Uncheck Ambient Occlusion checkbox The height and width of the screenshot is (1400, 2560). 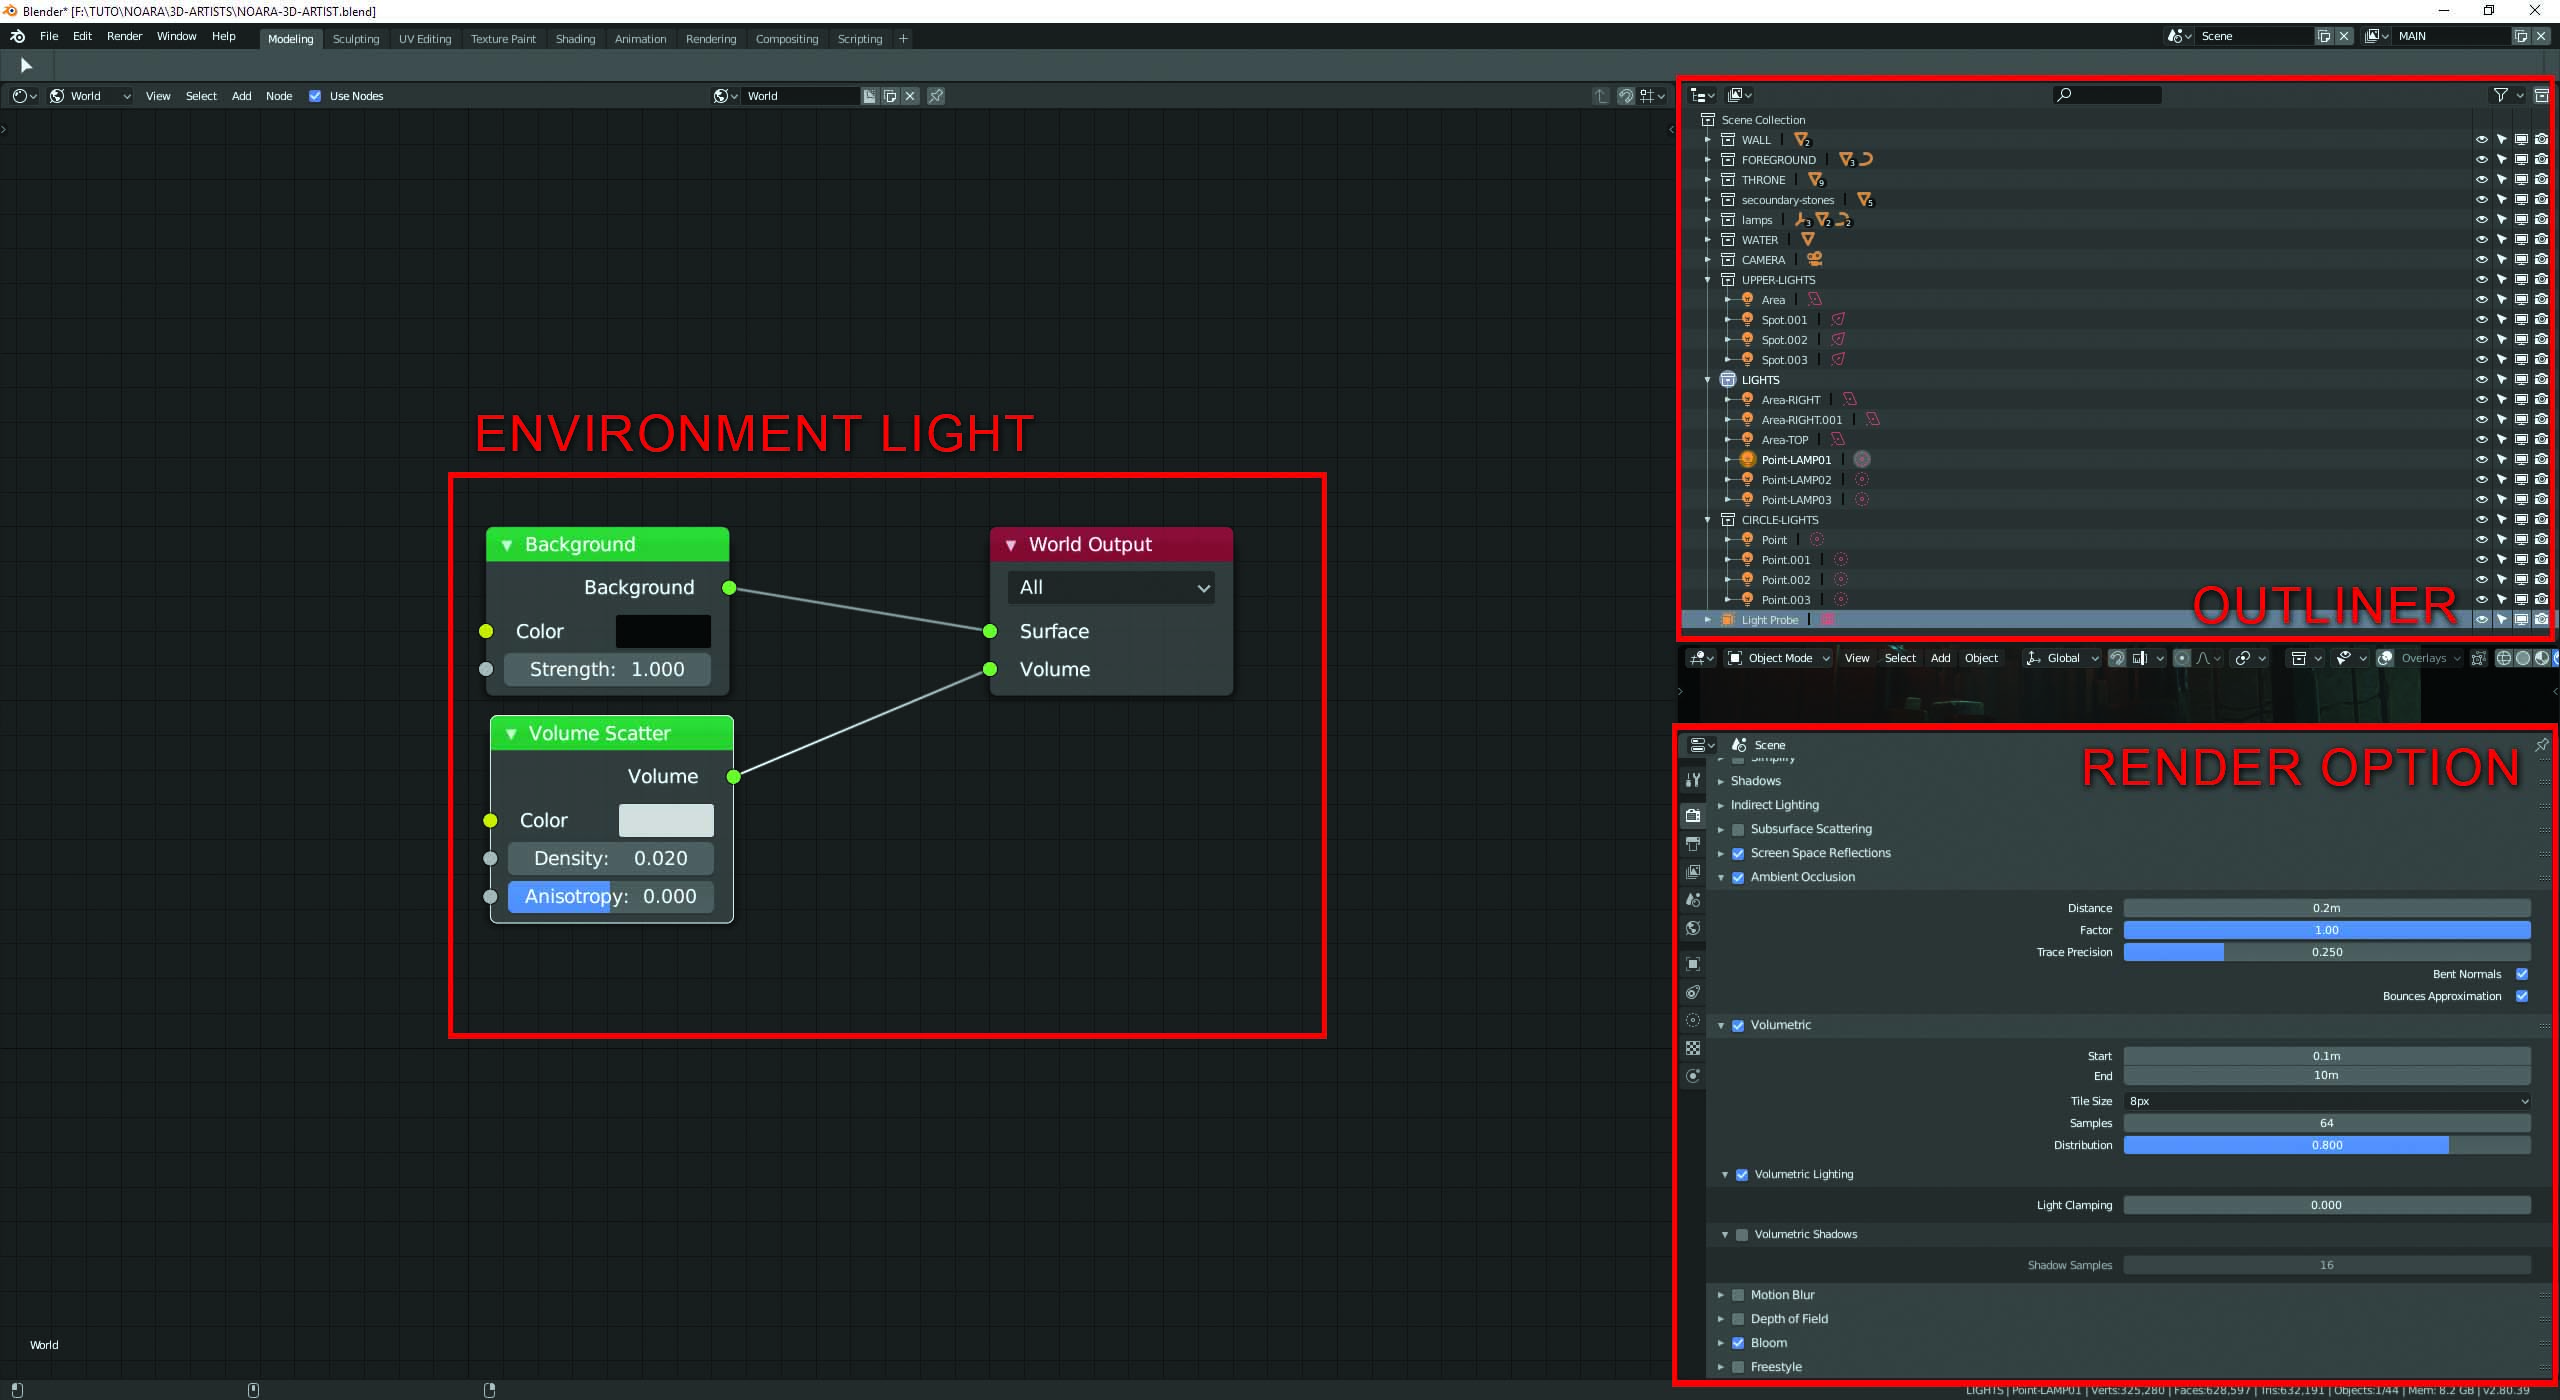coord(1738,877)
